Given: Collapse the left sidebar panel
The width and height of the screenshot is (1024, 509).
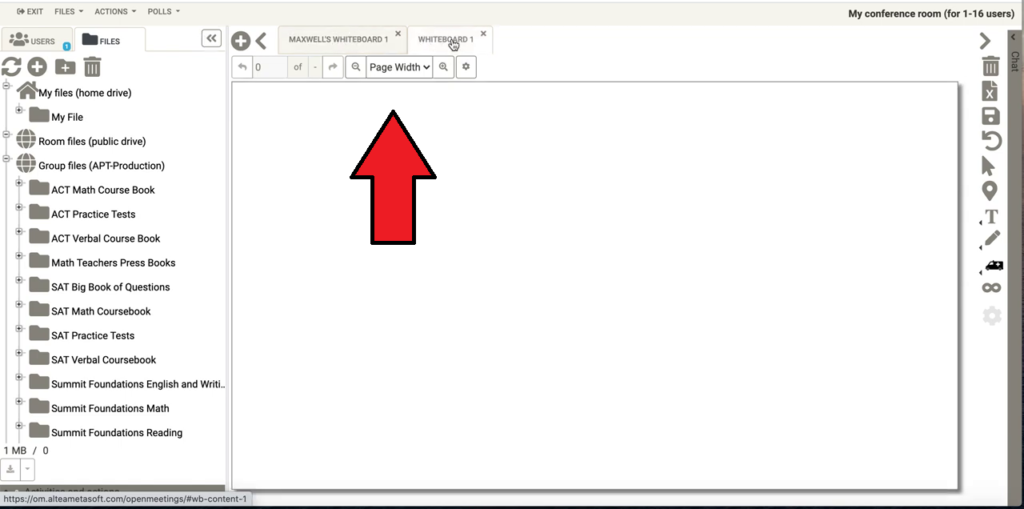Looking at the screenshot, I should pyautogui.click(x=211, y=38).
